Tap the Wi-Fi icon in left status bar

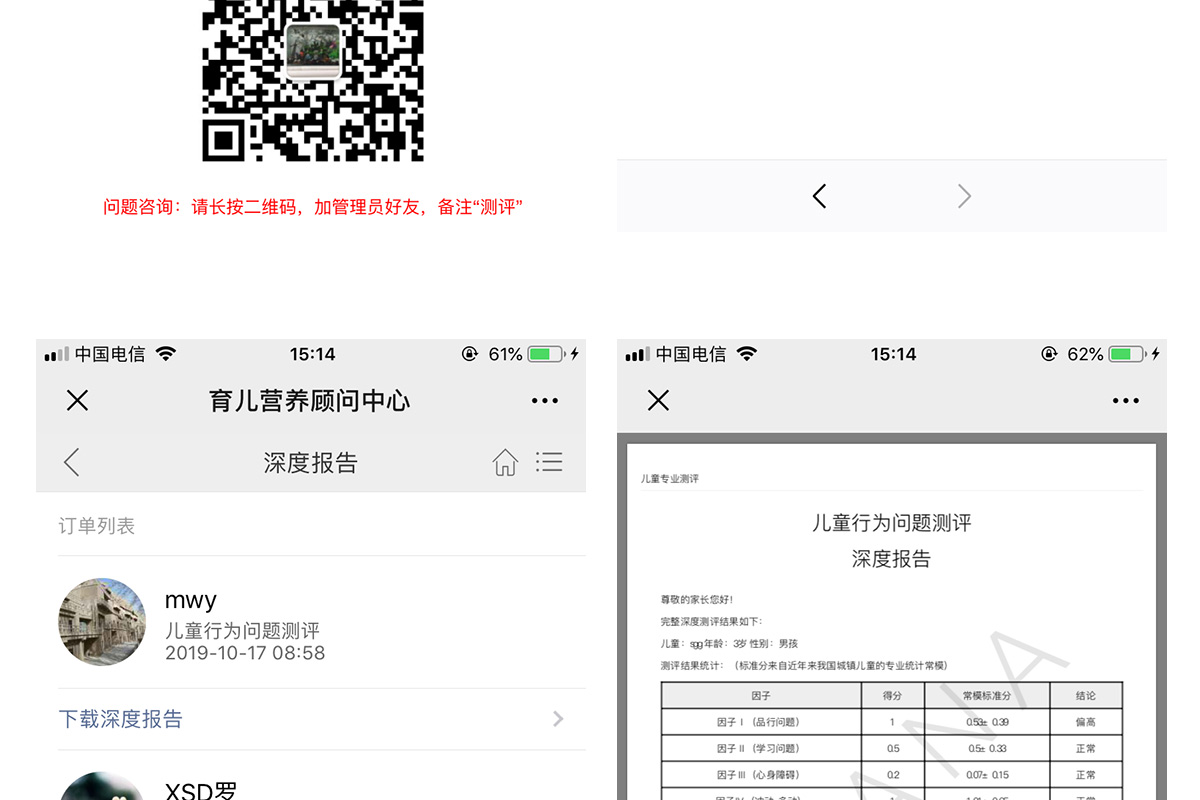click(x=166, y=354)
